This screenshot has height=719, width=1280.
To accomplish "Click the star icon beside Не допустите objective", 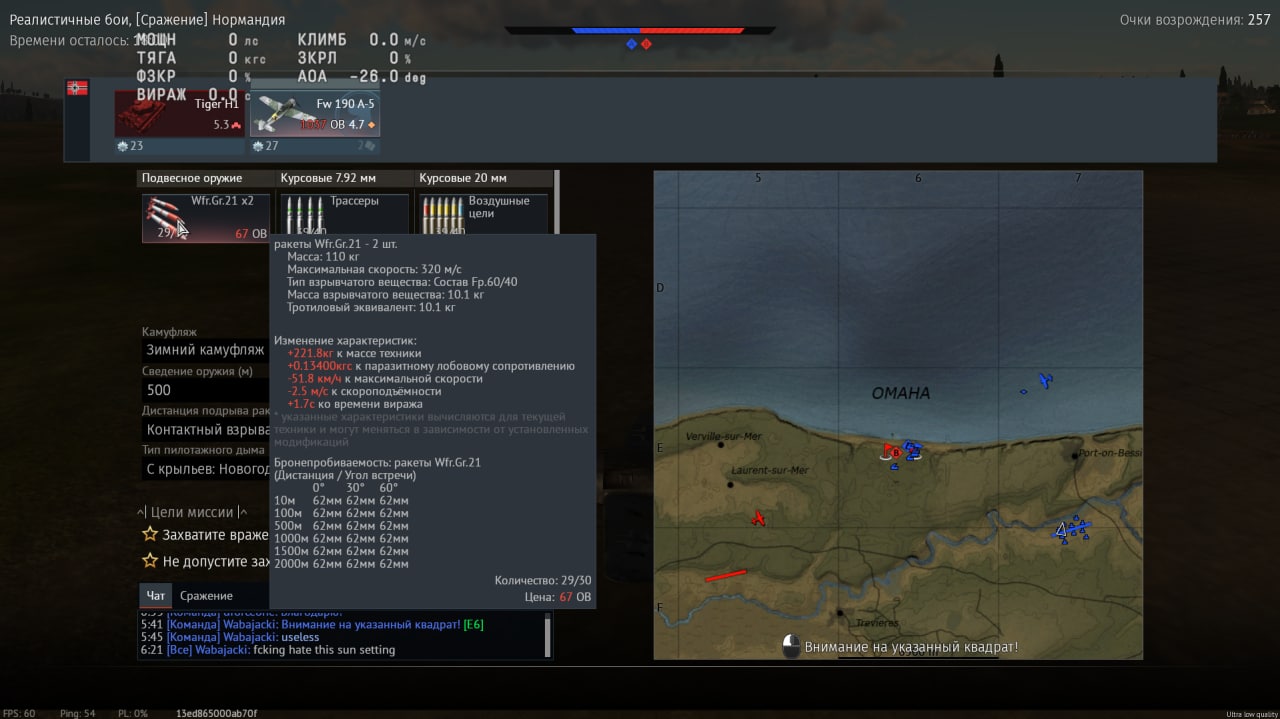I will coord(150,561).
